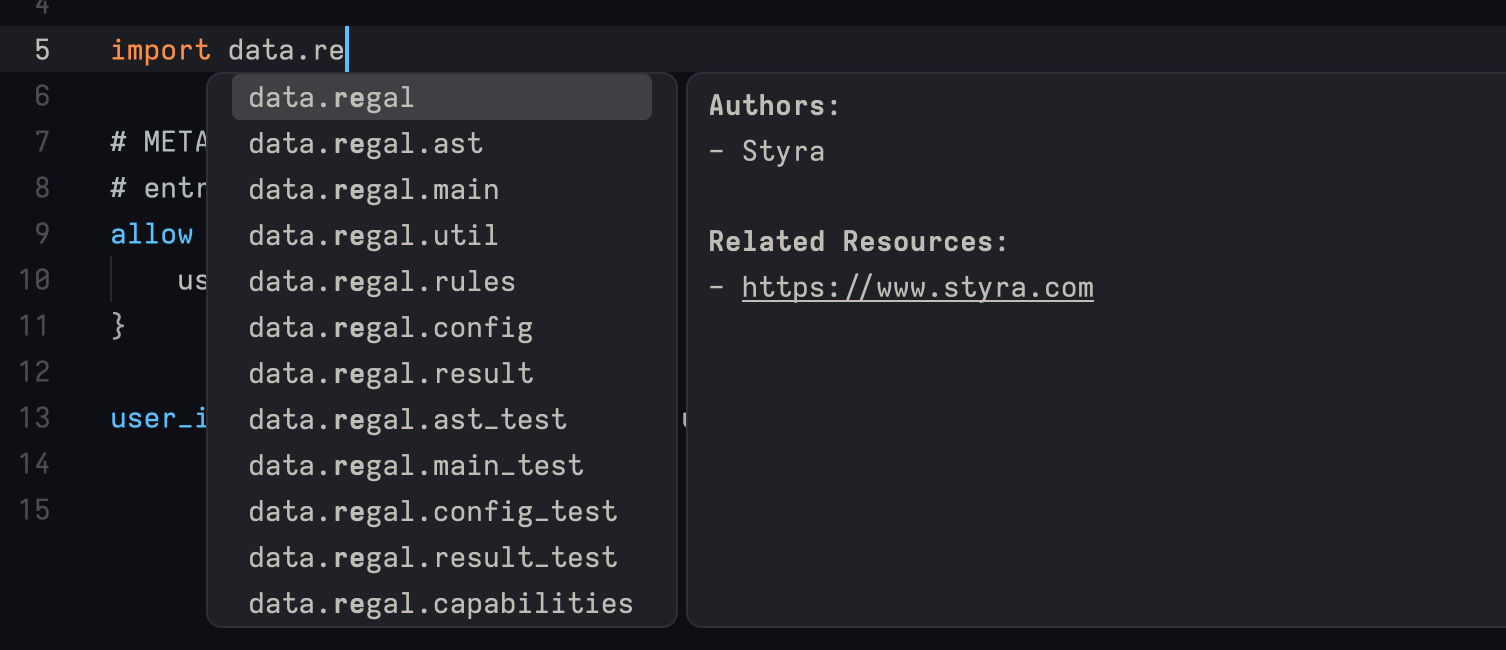Screen dimensions: 1506x650
Task: Choose the data.regal.rules suggestion
Action: pyautogui.click(x=381, y=281)
